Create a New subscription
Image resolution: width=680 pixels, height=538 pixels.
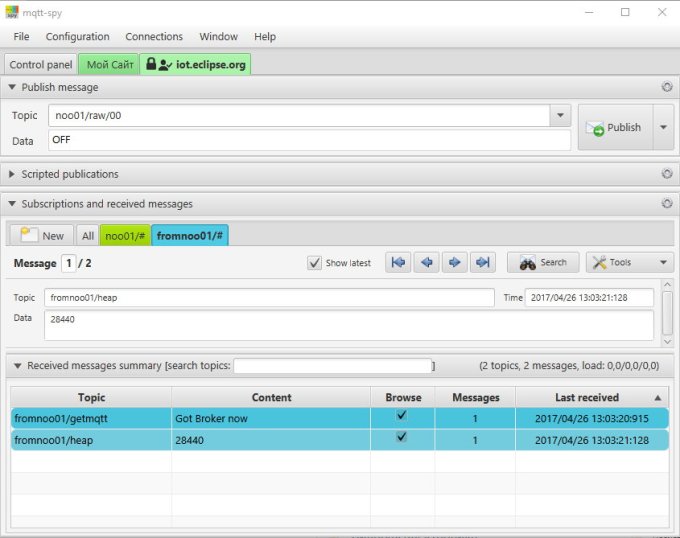[42, 236]
